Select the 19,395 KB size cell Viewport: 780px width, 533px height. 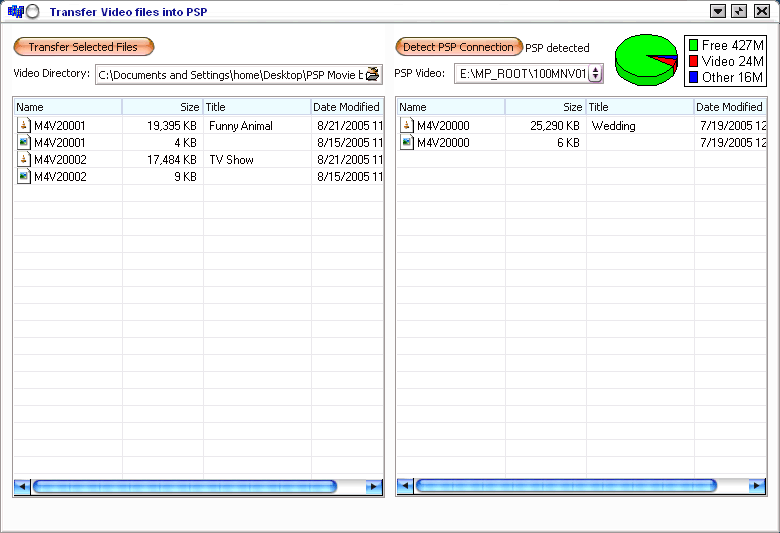(x=172, y=126)
